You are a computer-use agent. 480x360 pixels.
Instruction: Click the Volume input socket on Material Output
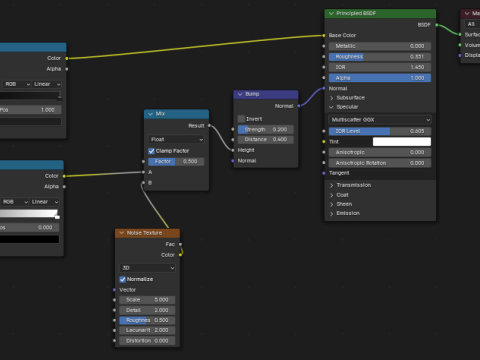[460, 45]
